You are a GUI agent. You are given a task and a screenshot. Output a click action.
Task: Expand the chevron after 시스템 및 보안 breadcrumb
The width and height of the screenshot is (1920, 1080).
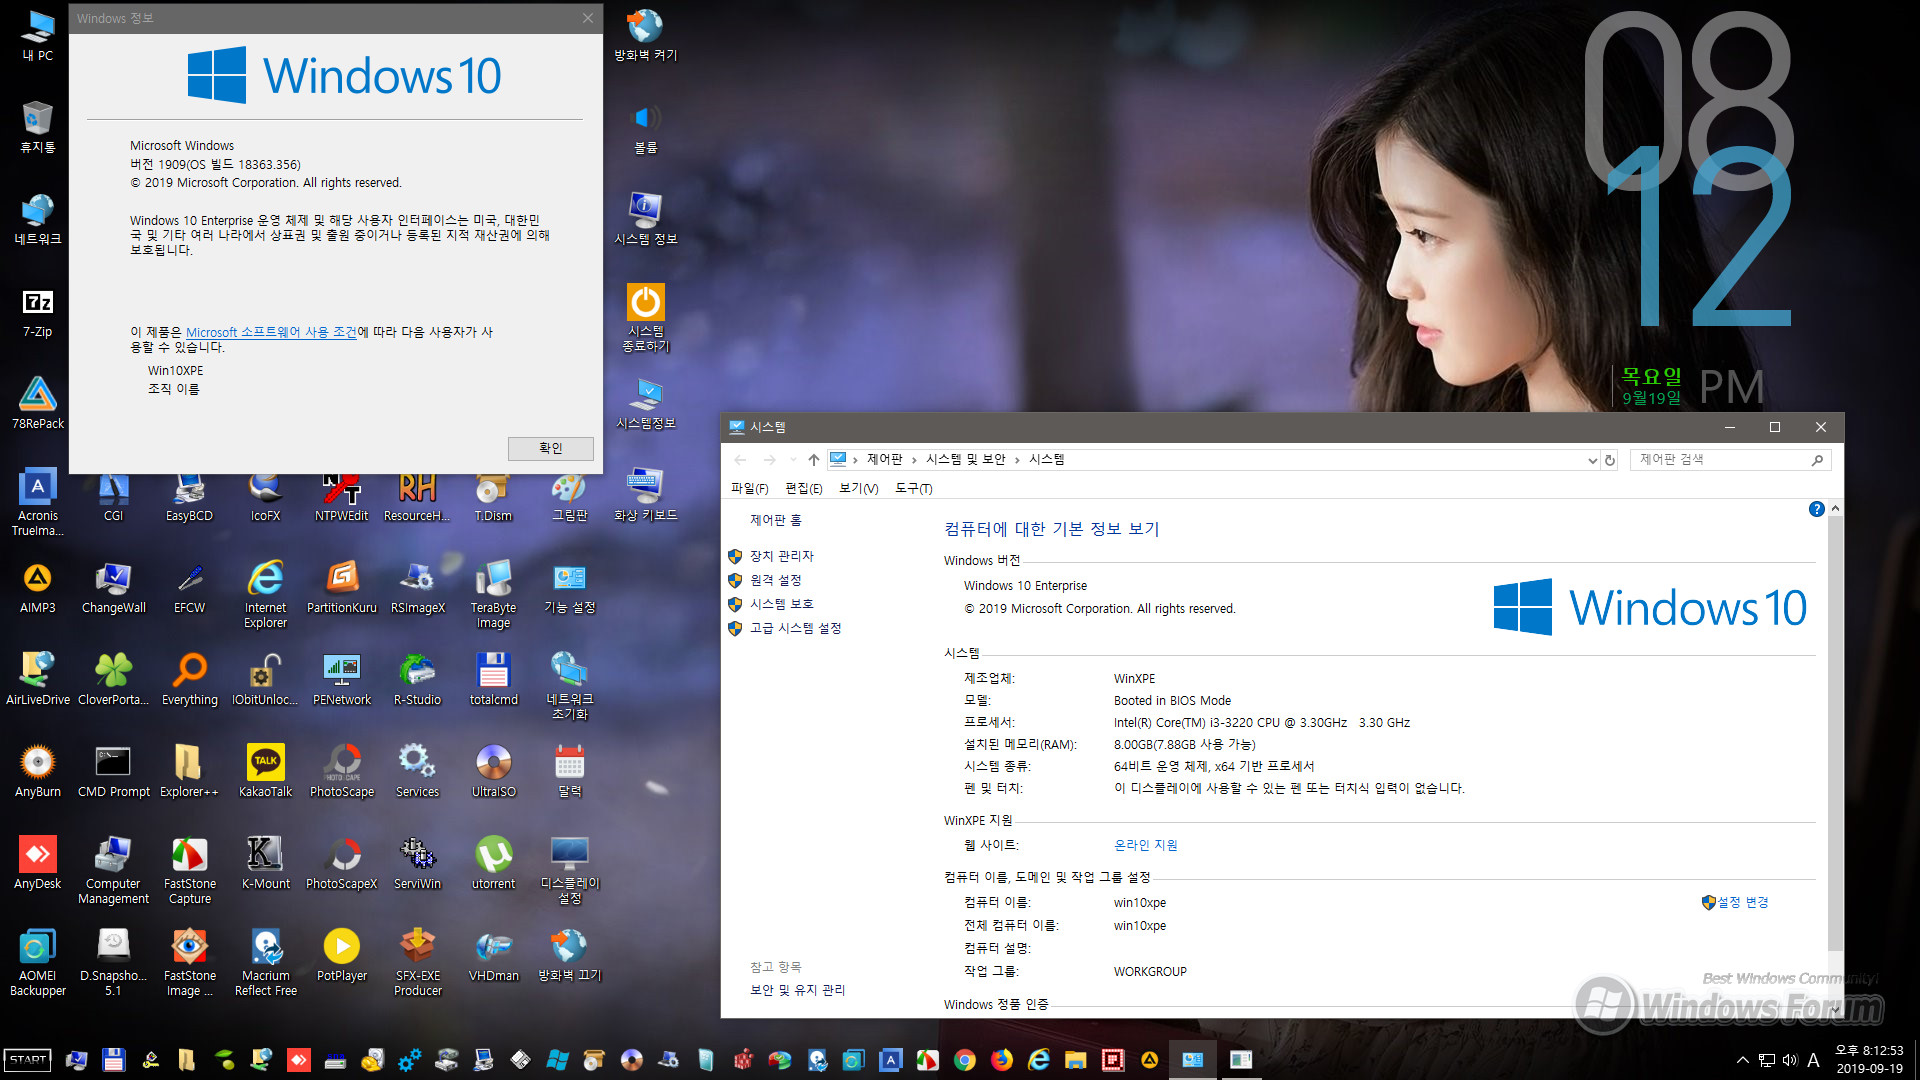point(1017,460)
